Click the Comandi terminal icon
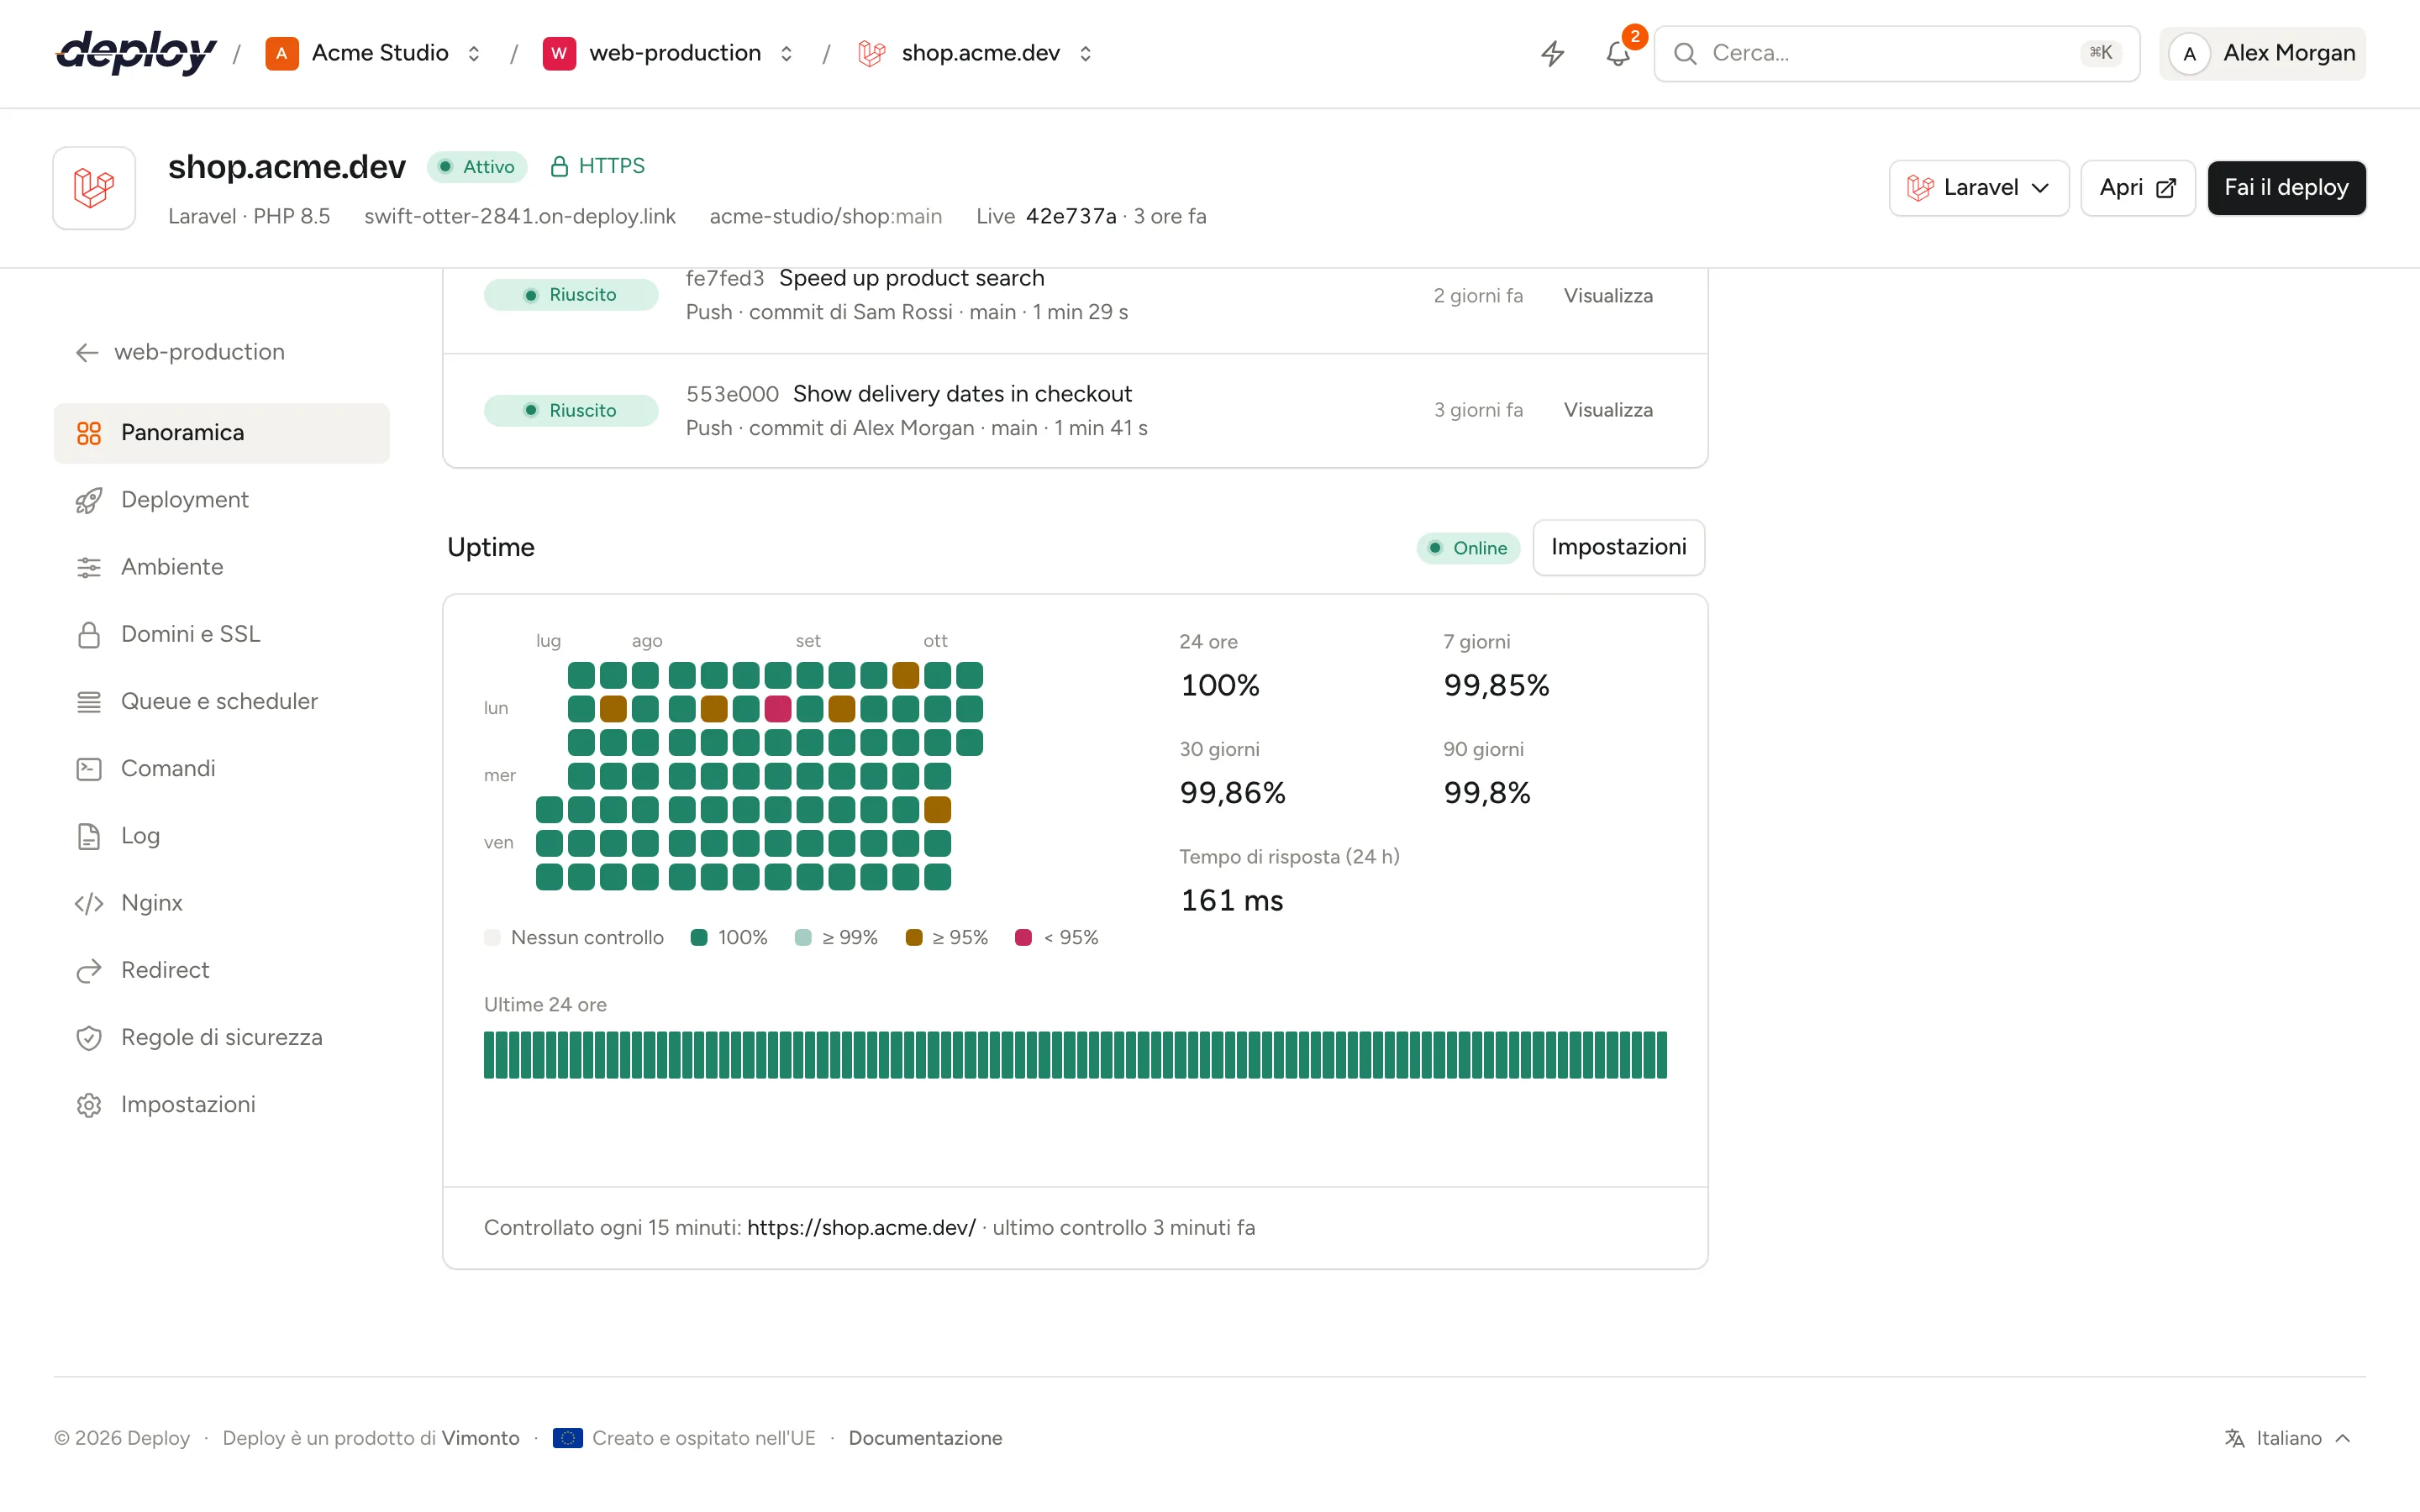 [89, 769]
